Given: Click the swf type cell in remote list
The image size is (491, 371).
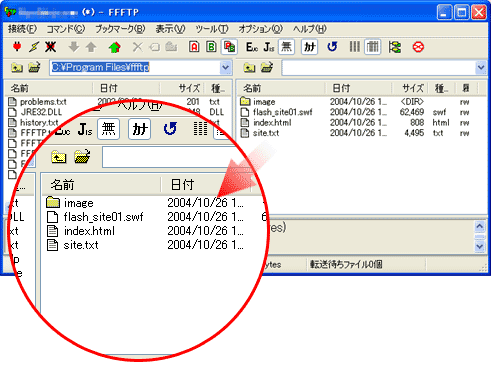Looking at the screenshot, I should [x=439, y=112].
